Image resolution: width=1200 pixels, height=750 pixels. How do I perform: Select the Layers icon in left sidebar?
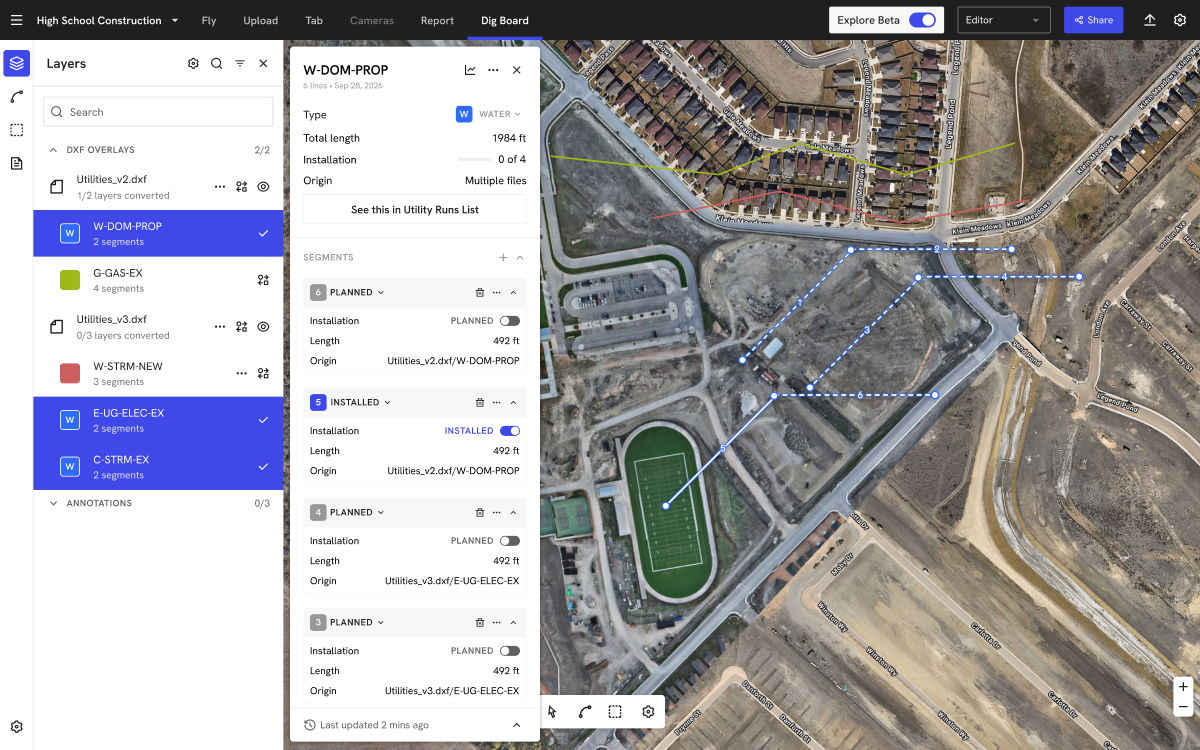pos(16,64)
